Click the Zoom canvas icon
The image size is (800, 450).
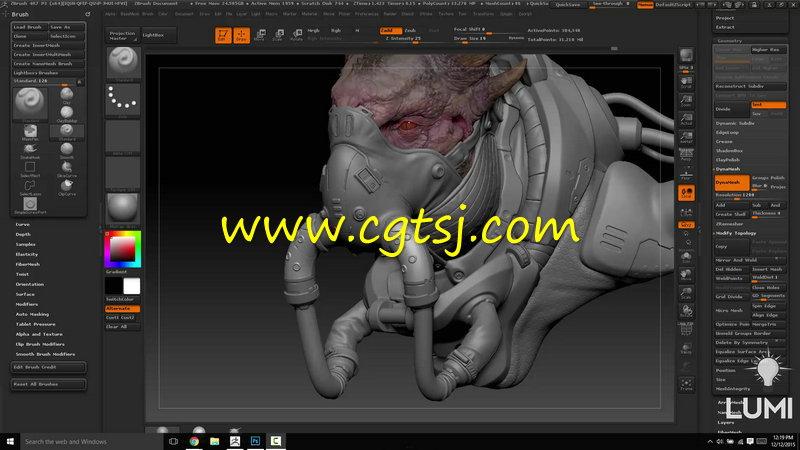tap(686, 101)
